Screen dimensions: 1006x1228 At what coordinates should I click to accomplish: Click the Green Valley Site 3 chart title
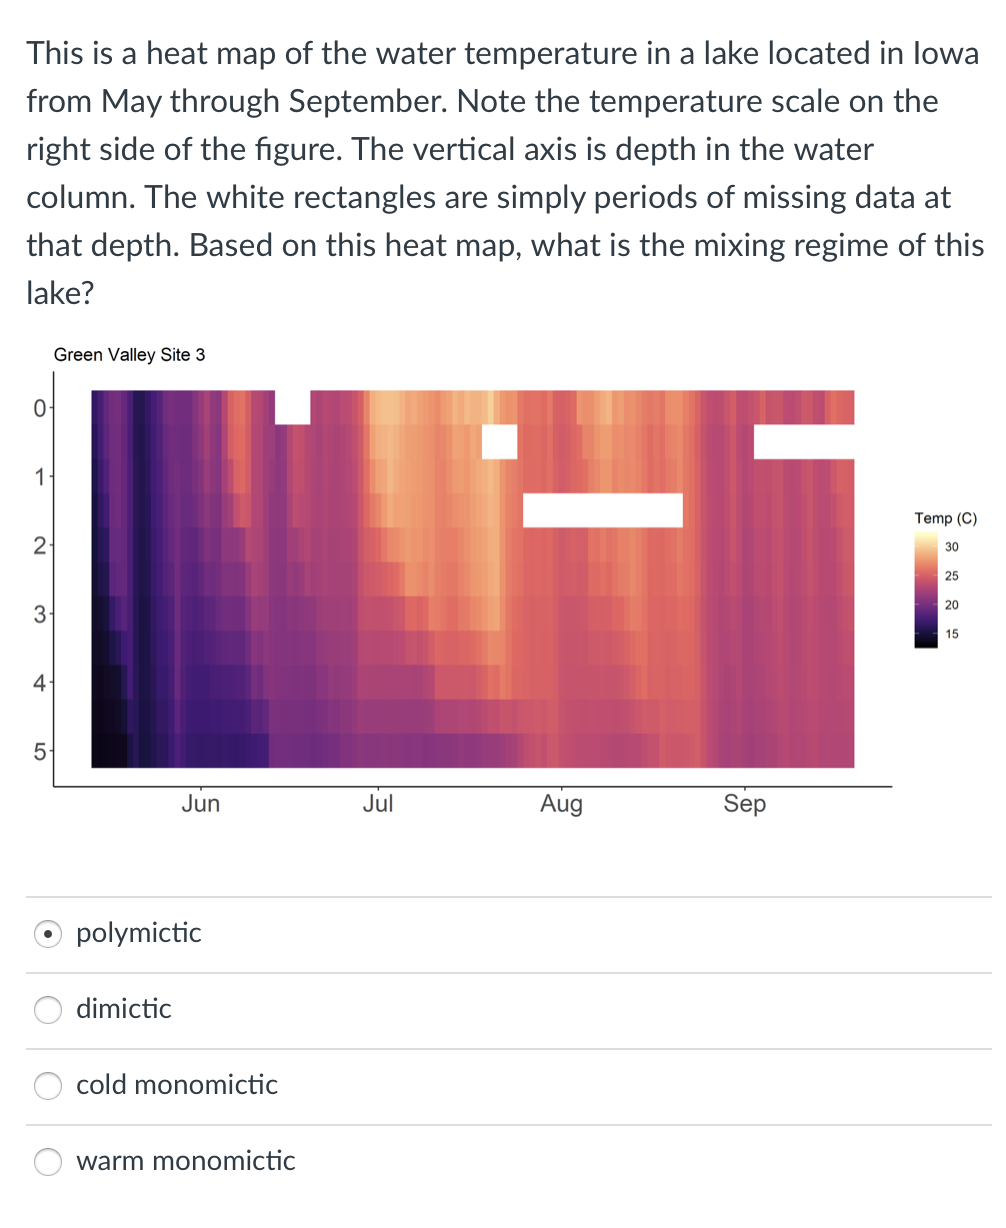click(129, 355)
